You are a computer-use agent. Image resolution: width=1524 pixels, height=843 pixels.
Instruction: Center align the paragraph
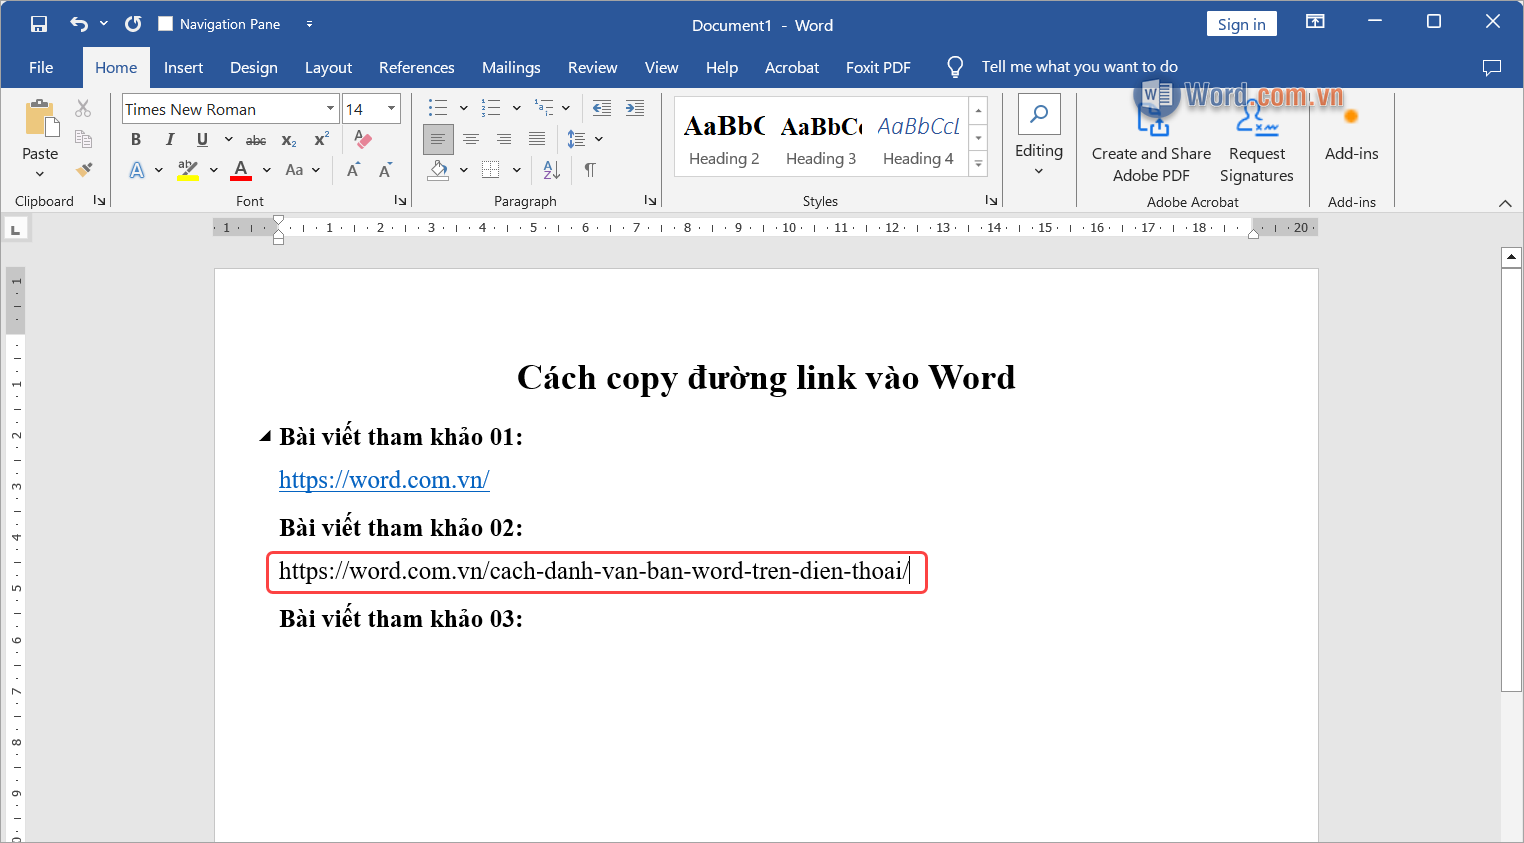471,139
